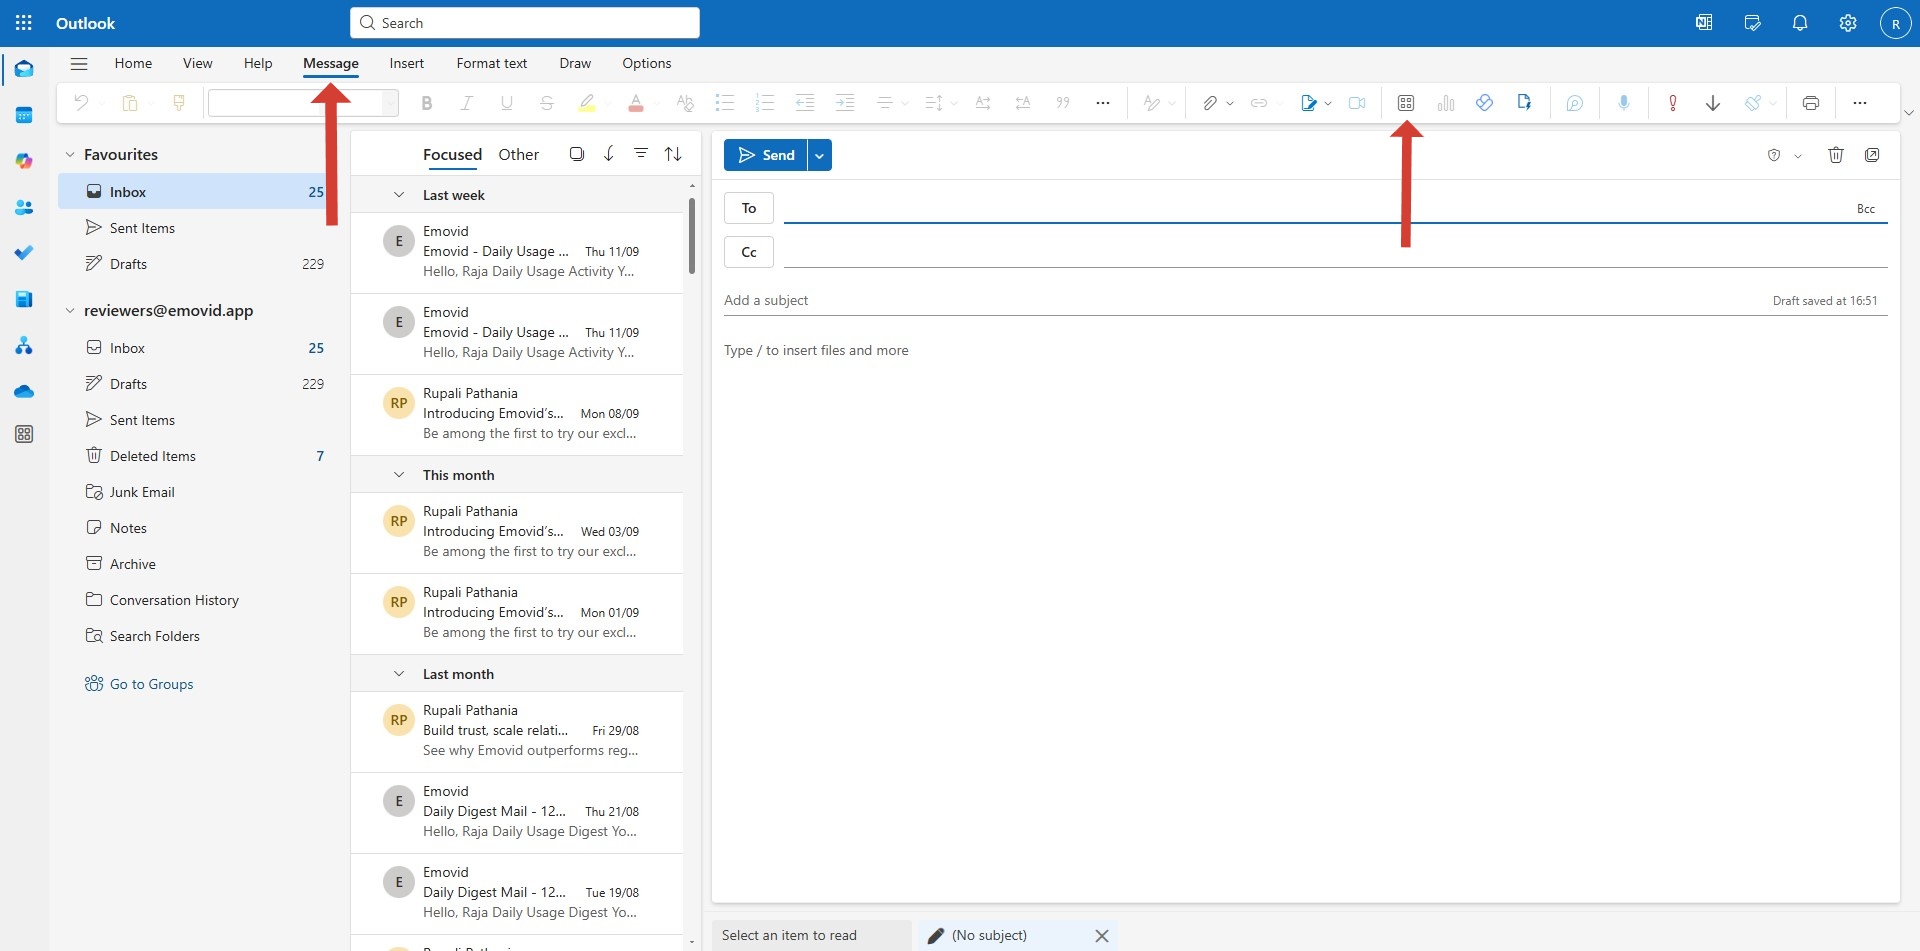Viewport: 1920px width, 951px height.
Task: Clear all formatting
Action: point(685,102)
